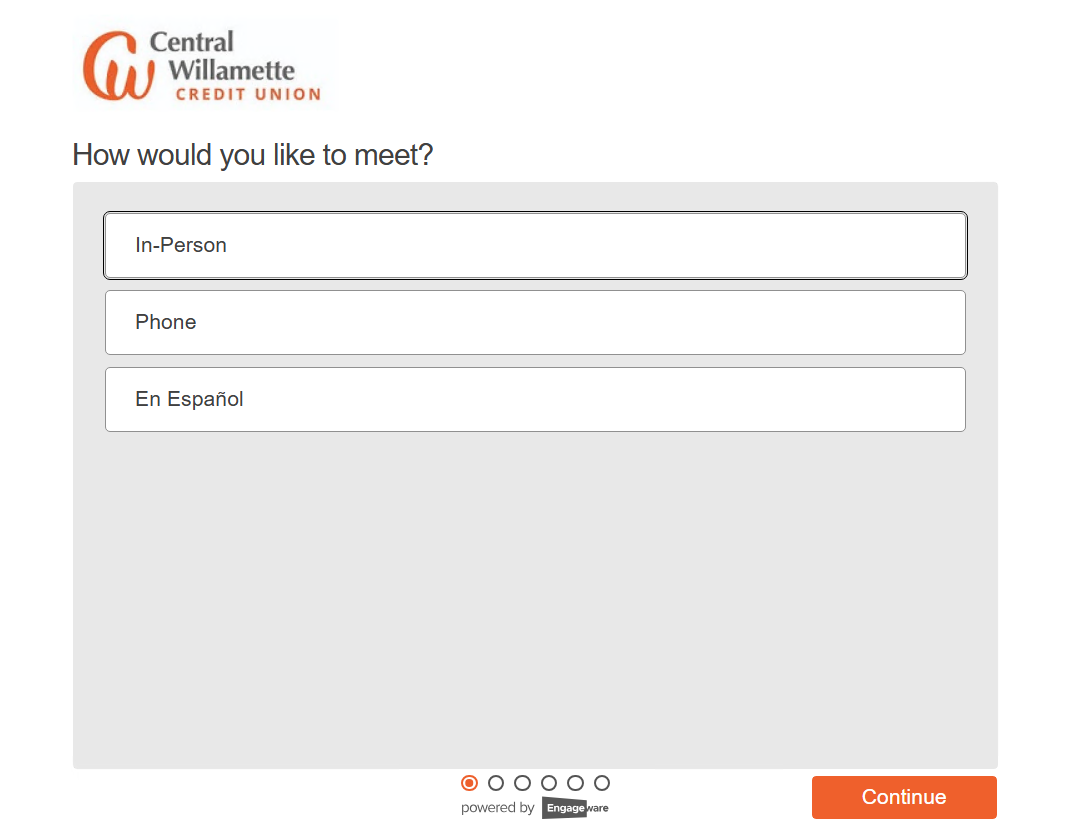Jump to the third step indicator dot

(522, 783)
